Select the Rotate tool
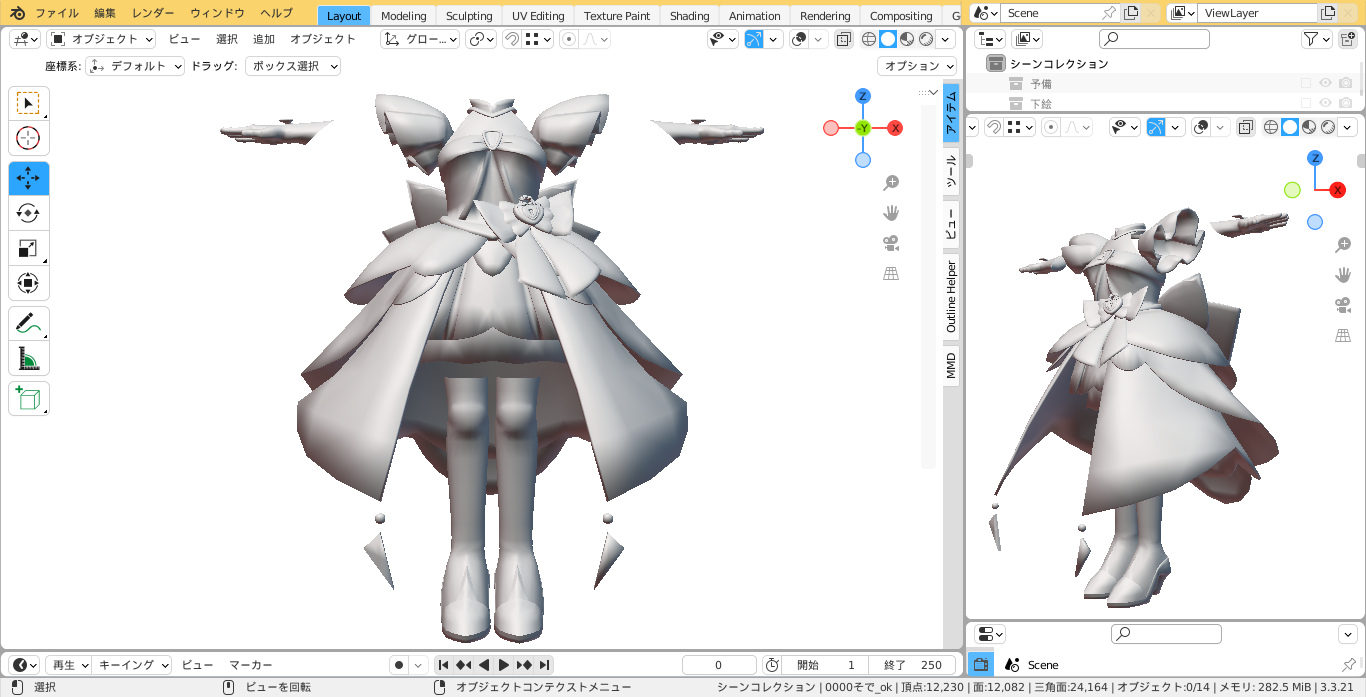Image resolution: width=1366 pixels, height=697 pixels. [x=28, y=213]
